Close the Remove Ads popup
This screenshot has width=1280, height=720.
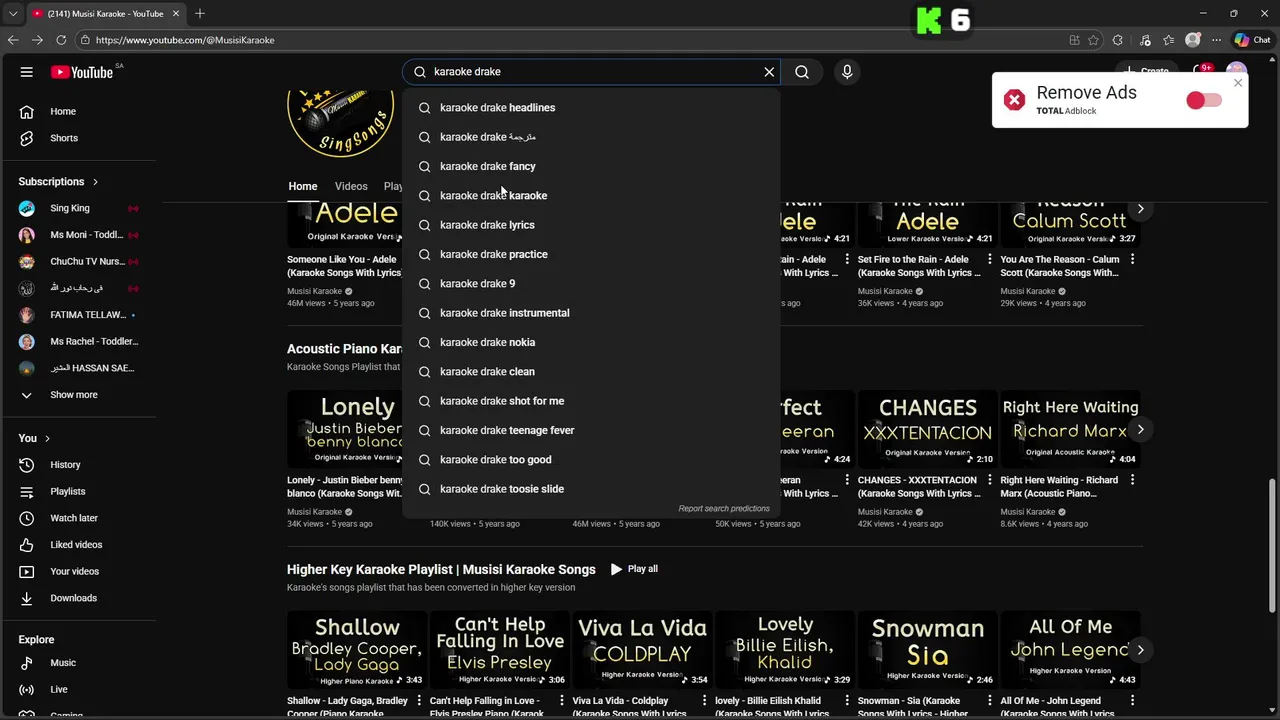[1238, 83]
